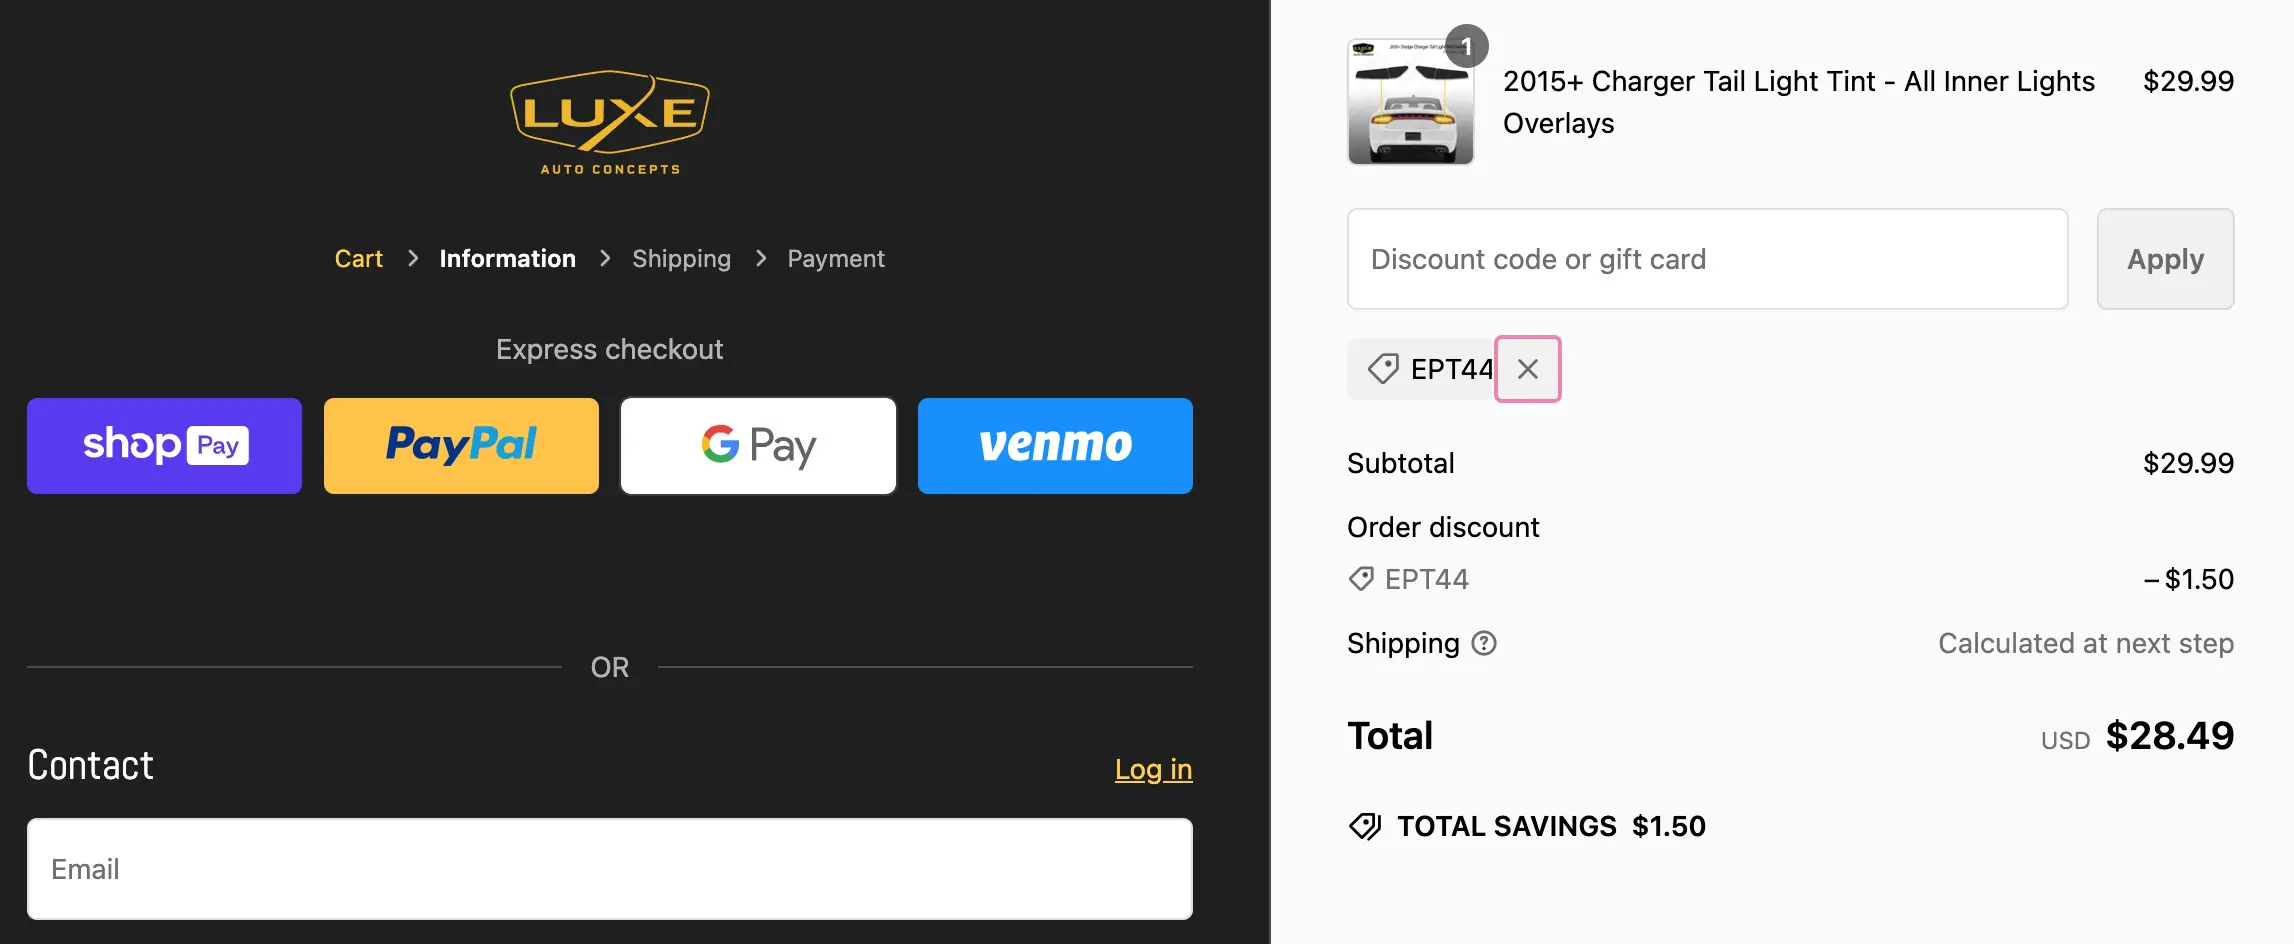Click the Total Savings tag icon

coord(1365,826)
